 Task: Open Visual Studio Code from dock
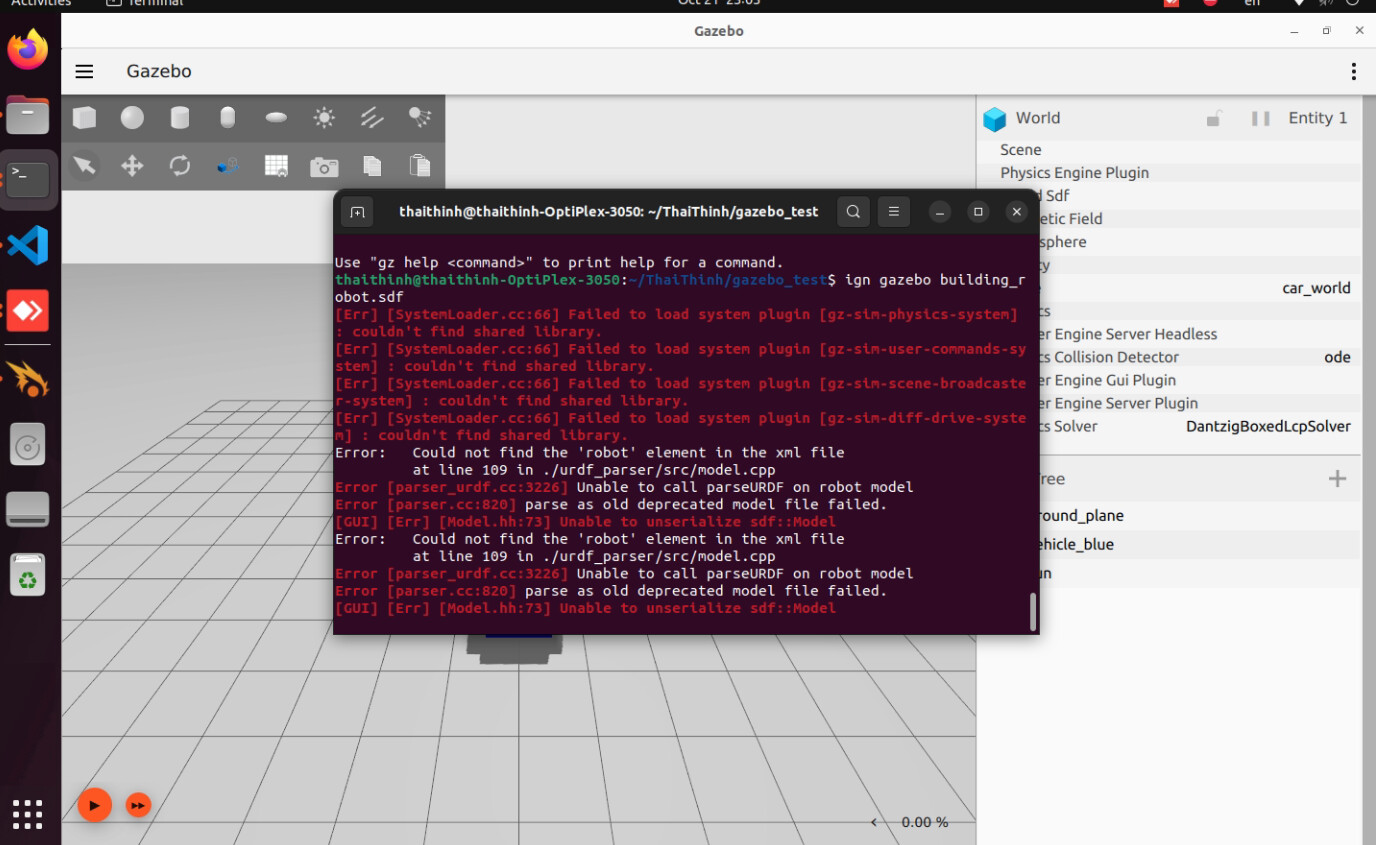click(28, 245)
